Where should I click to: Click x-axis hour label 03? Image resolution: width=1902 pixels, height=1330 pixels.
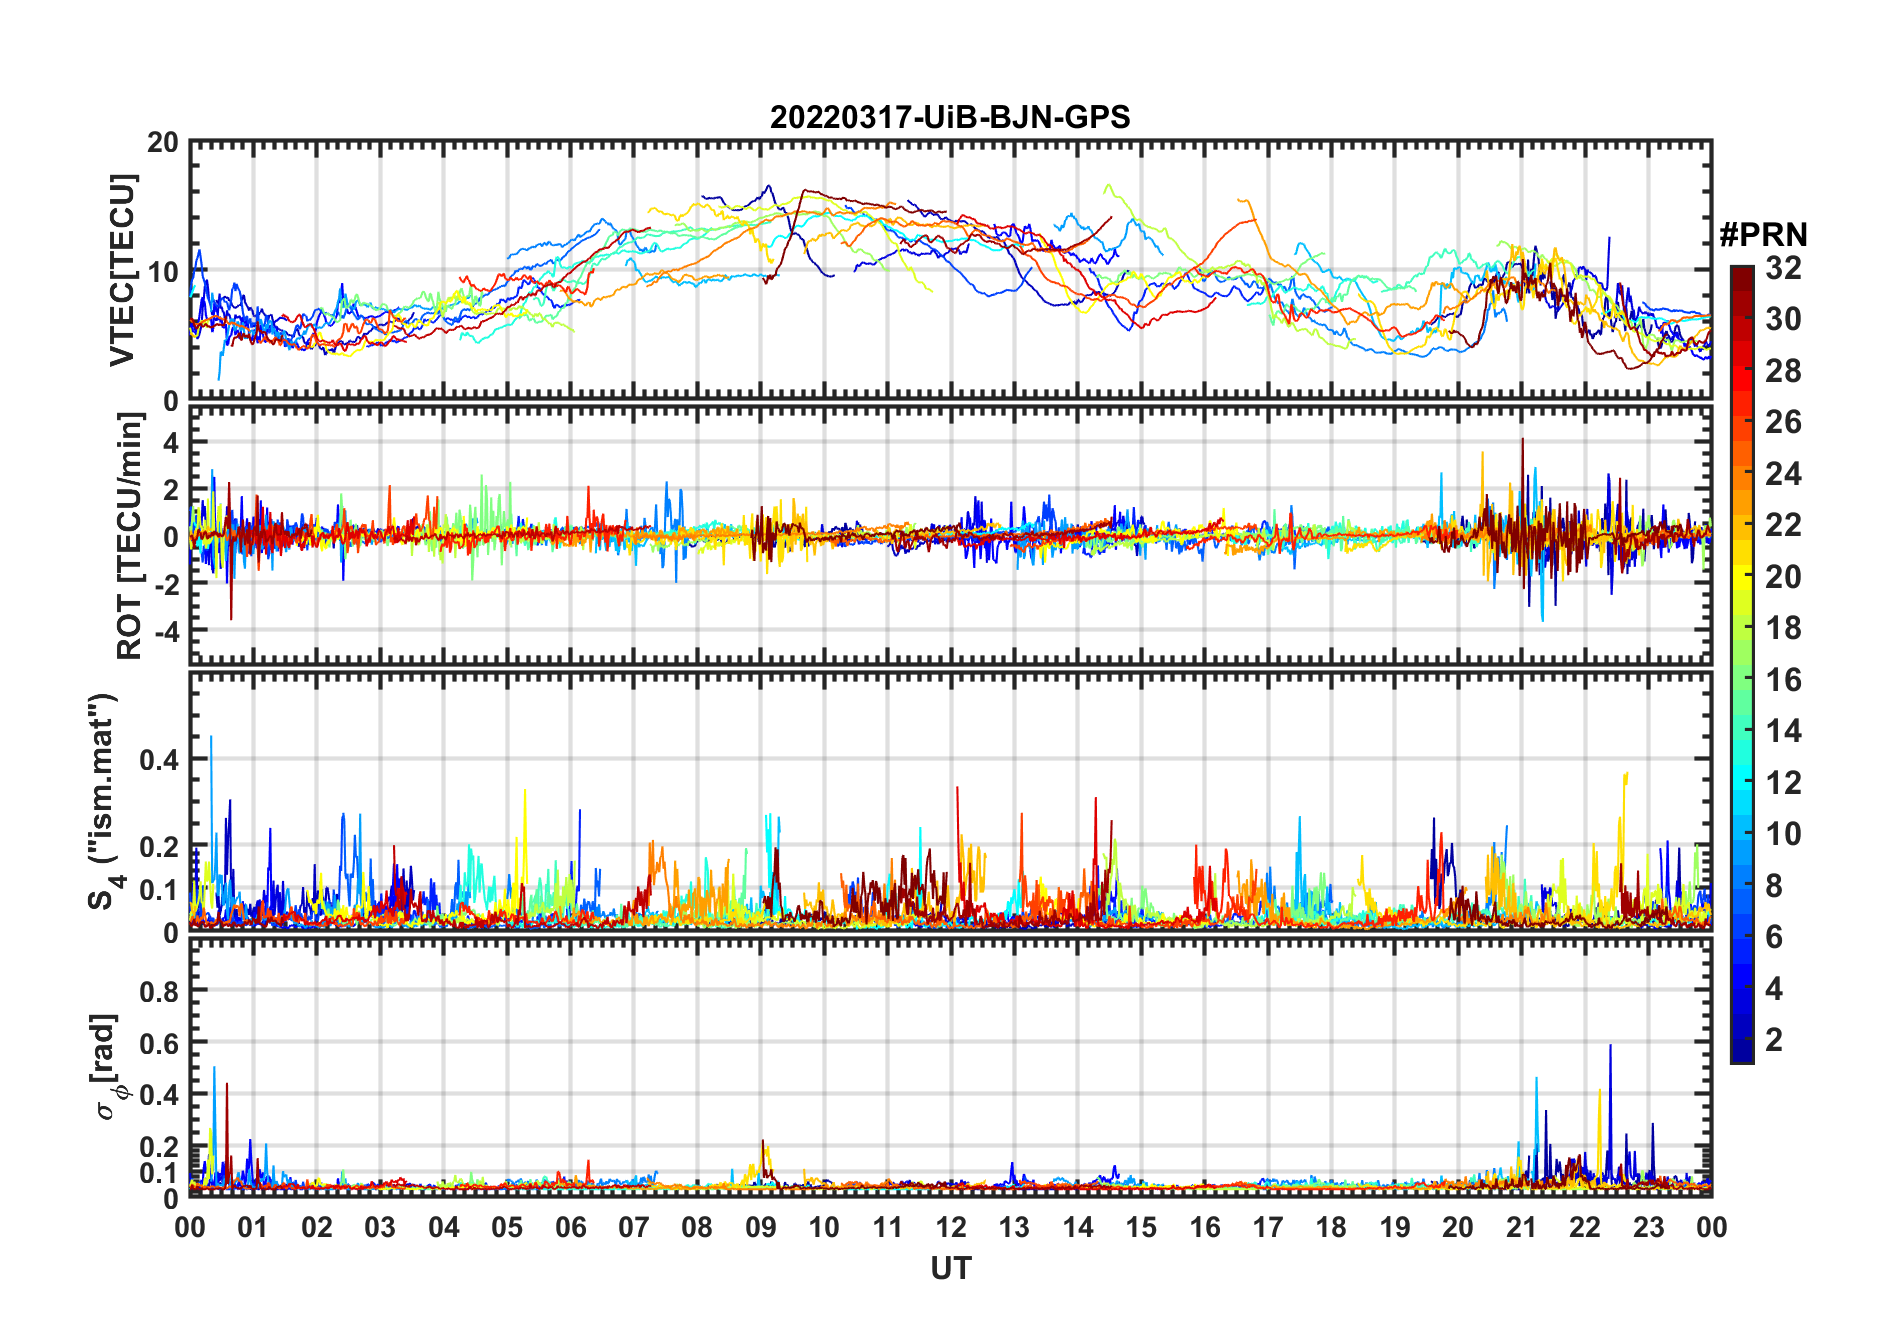(x=380, y=1227)
